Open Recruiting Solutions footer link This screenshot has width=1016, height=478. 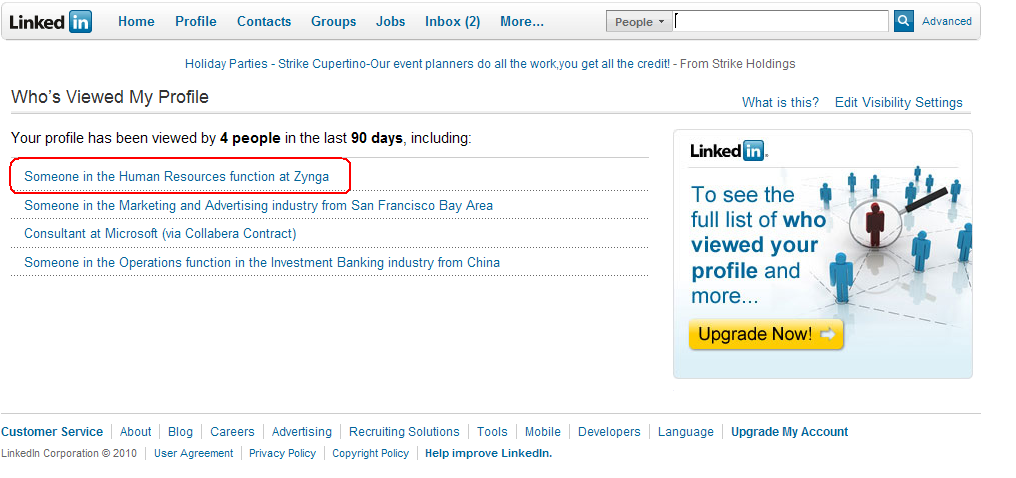pos(404,432)
